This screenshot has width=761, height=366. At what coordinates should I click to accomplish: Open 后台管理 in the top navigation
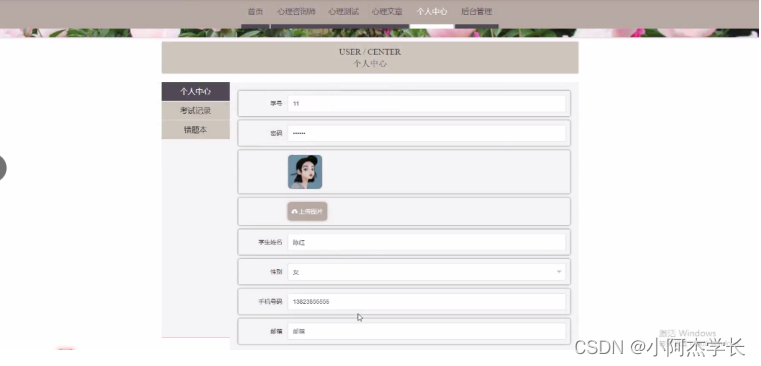(x=477, y=12)
